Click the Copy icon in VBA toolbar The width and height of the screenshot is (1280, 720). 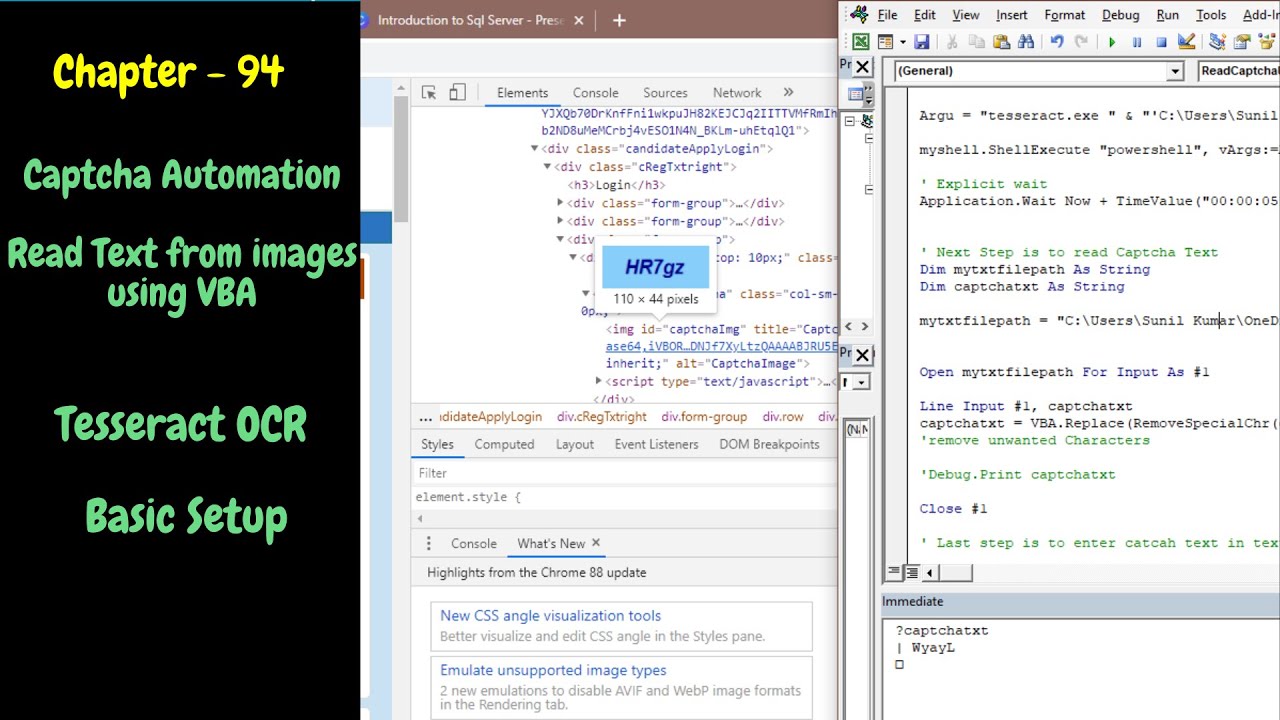coord(976,42)
